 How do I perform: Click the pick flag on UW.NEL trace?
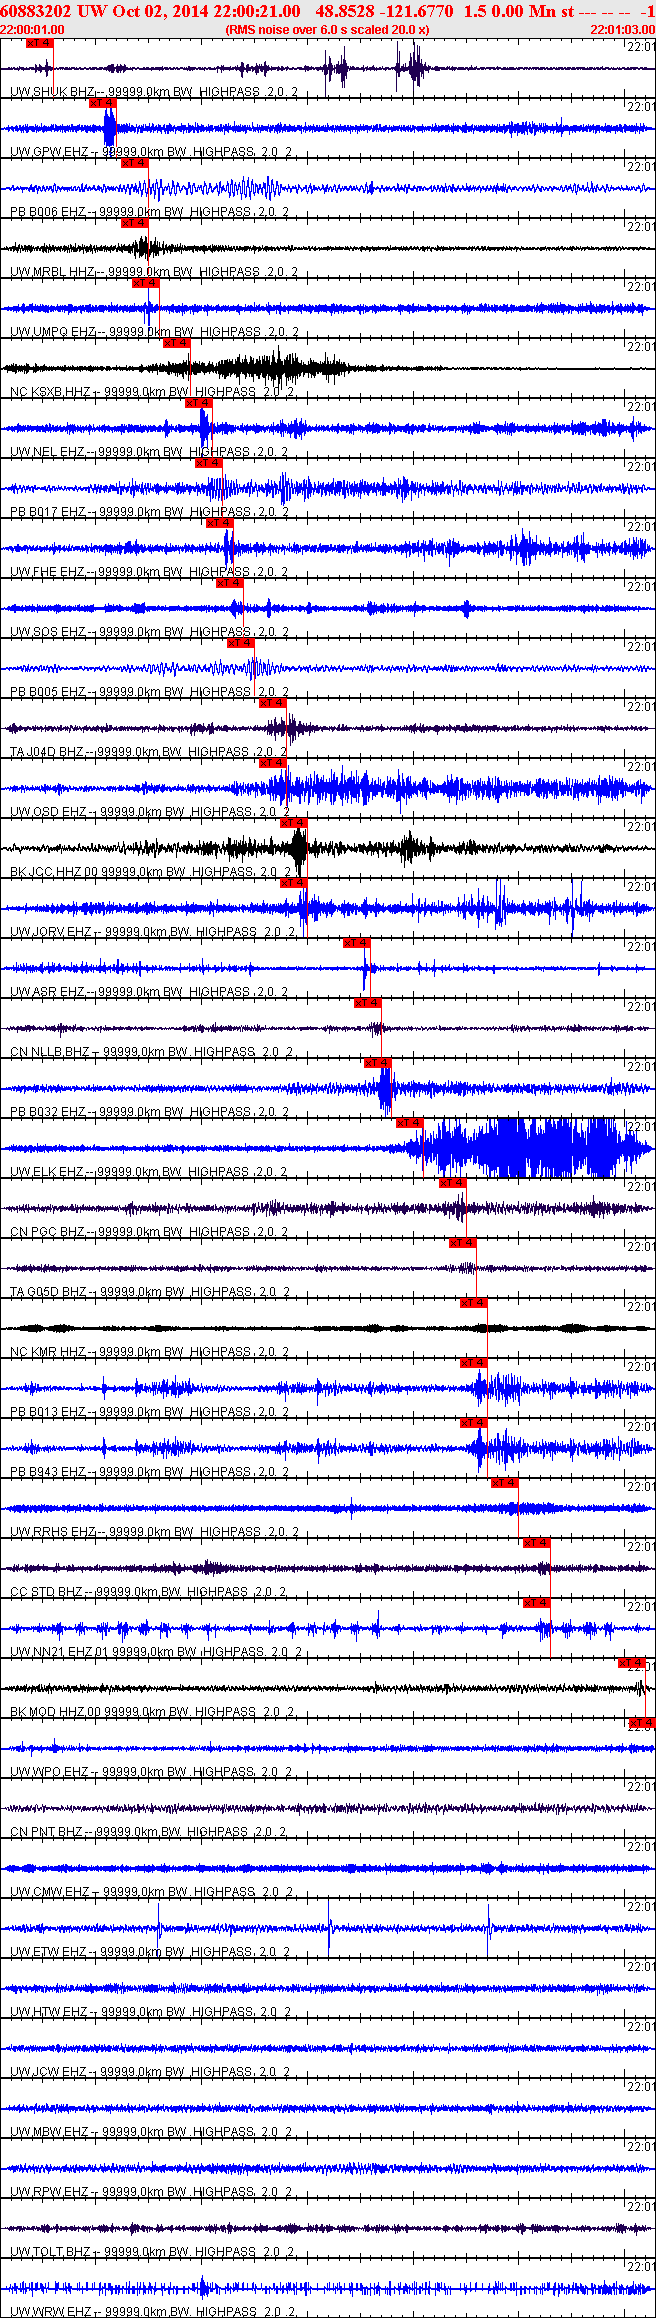click(x=198, y=403)
